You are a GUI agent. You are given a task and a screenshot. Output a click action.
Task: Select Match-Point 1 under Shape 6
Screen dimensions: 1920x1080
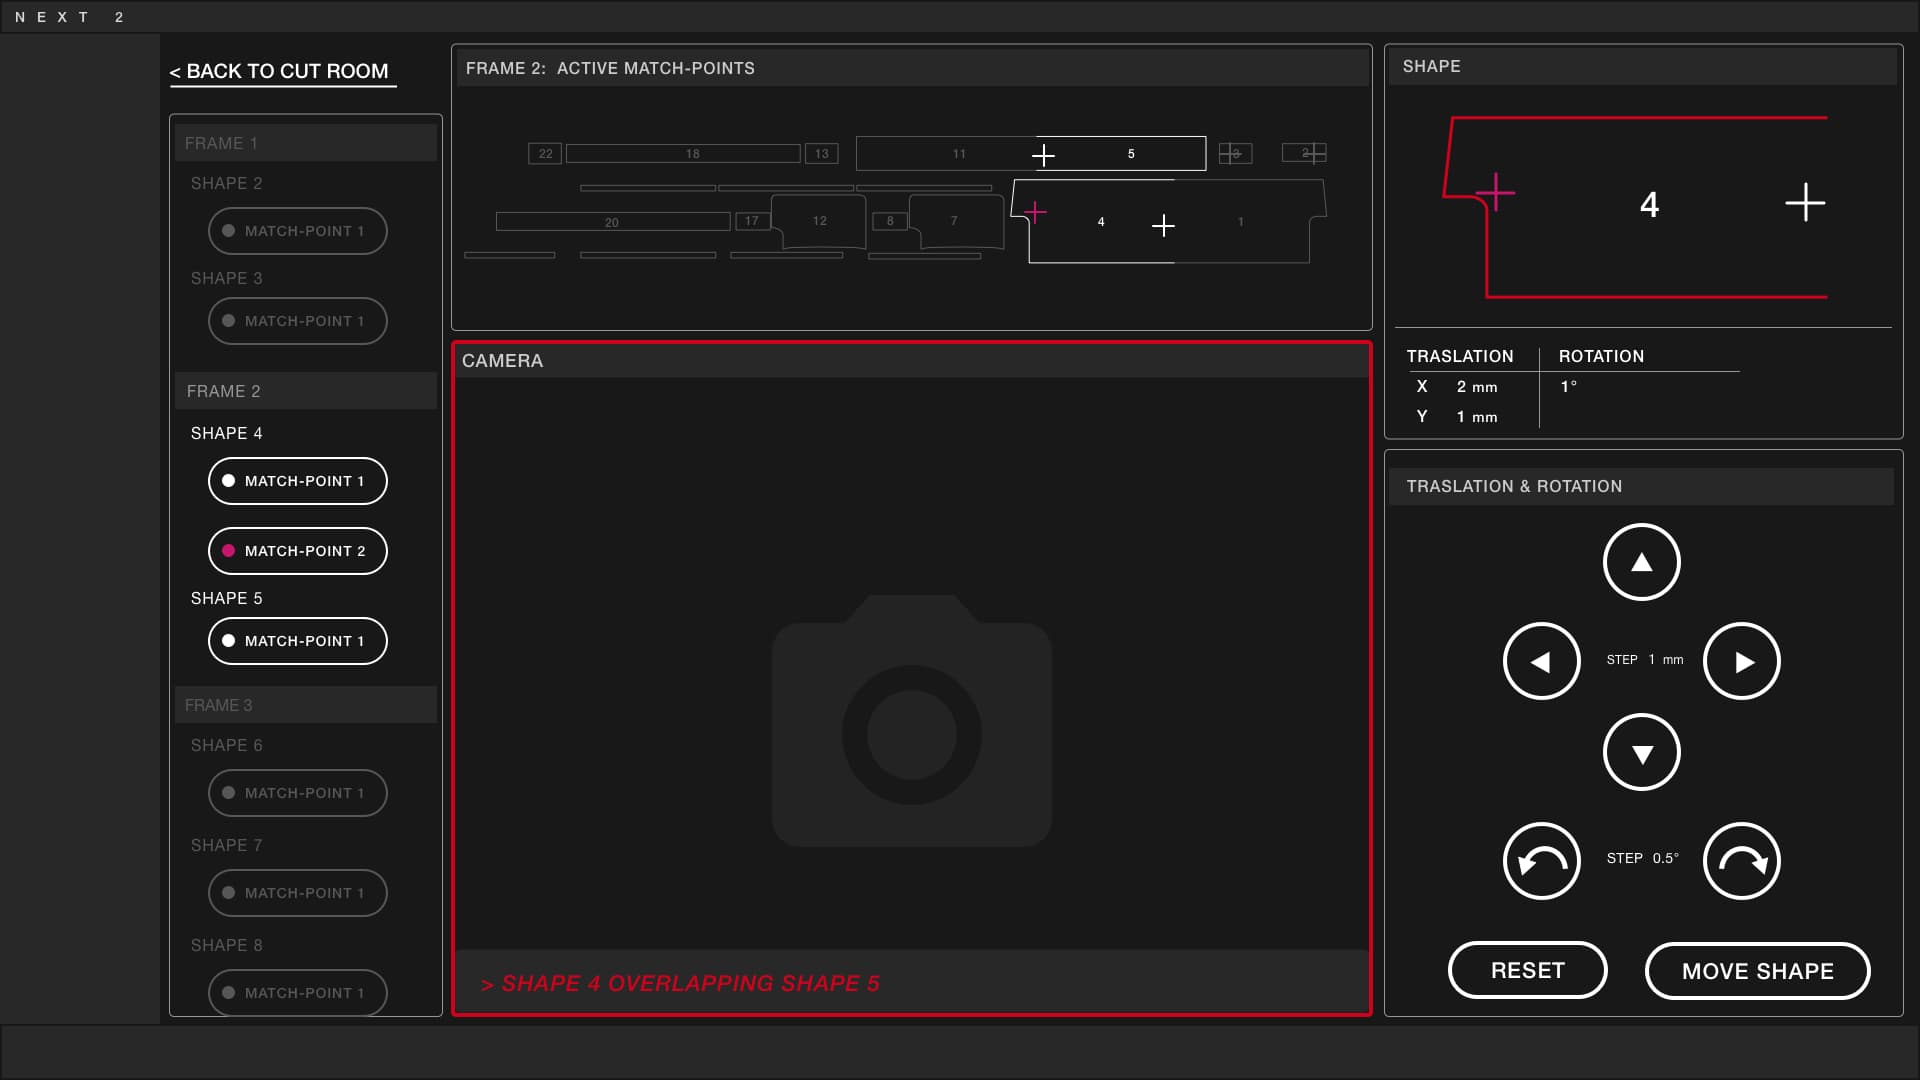[298, 793]
